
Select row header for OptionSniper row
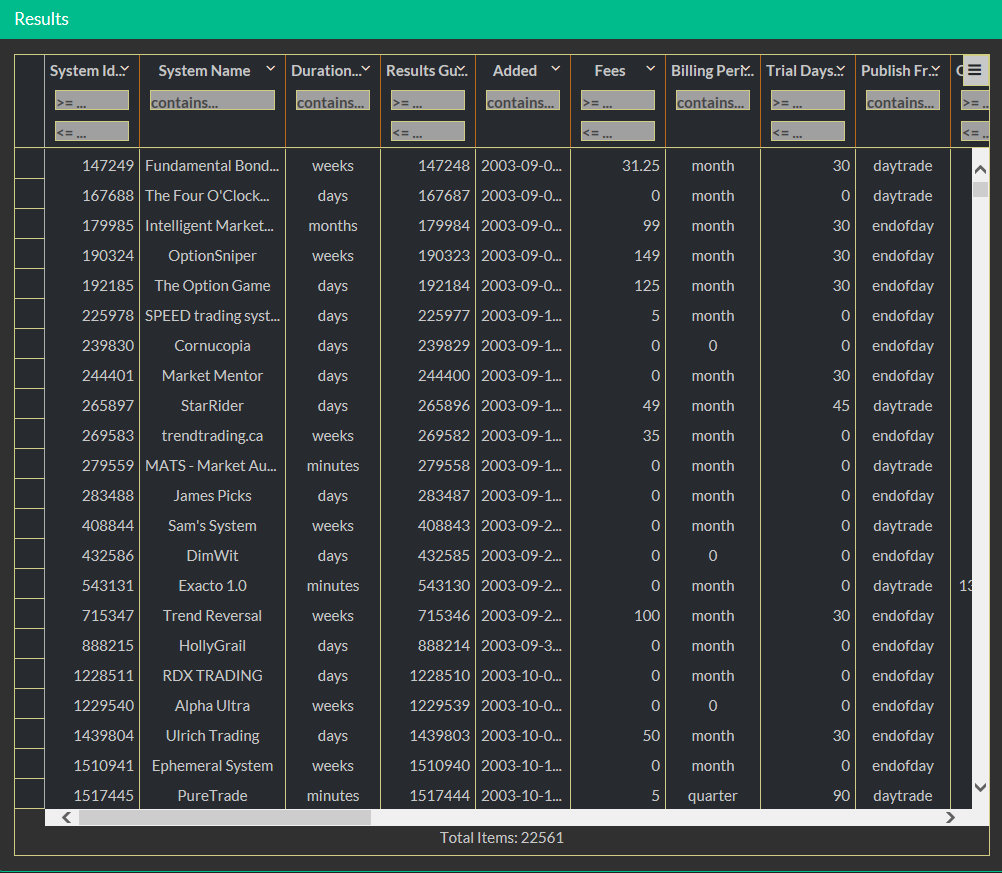(x=29, y=254)
